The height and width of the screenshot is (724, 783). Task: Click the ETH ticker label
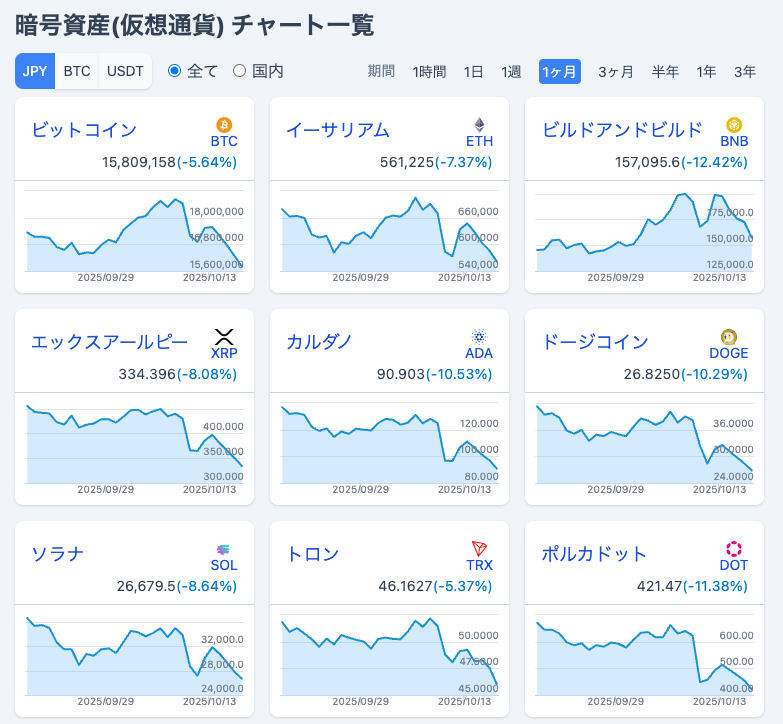pyautogui.click(x=479, y=141)
